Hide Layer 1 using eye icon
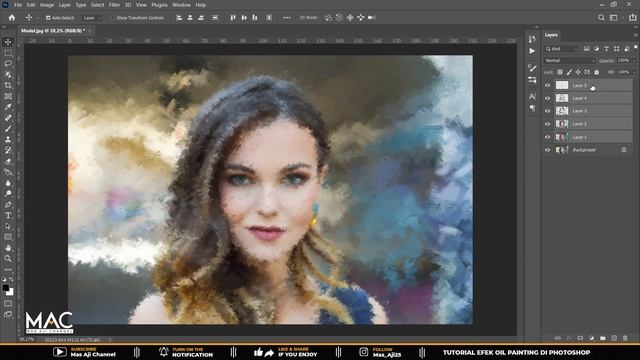Image resolution: width=640 pixels, height=360 pixels. click(x=548, y=137)
